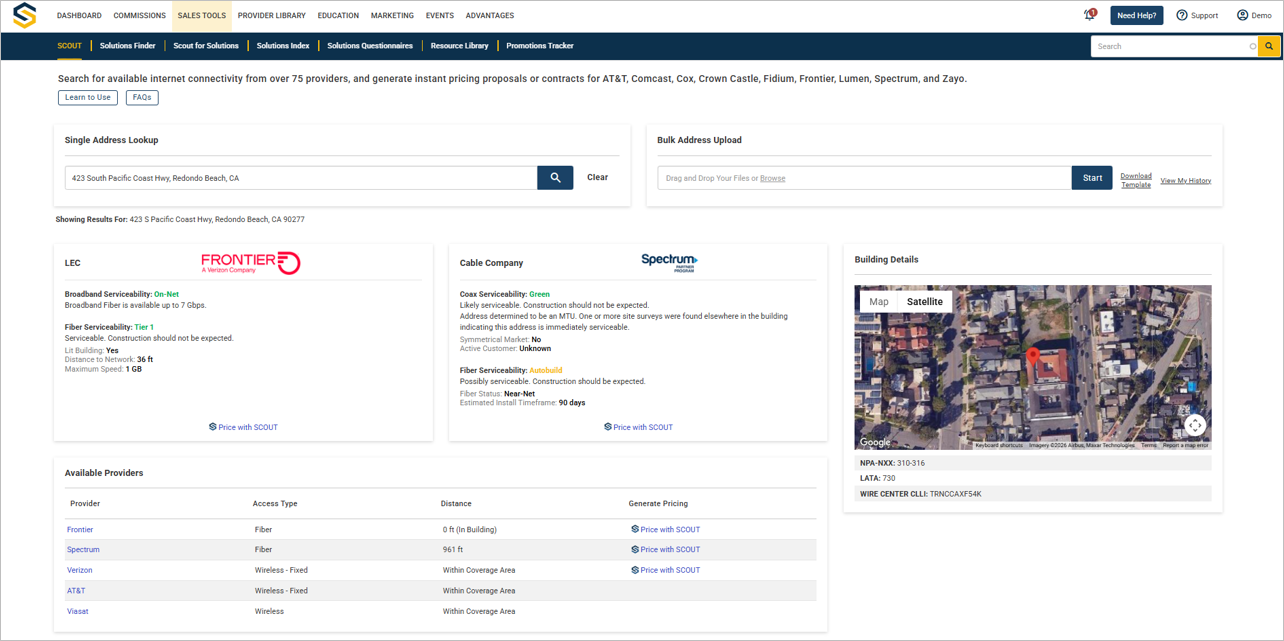1284x641 pixels.
Task: Switch to the Solutions Finder tab
Action: 128,46
